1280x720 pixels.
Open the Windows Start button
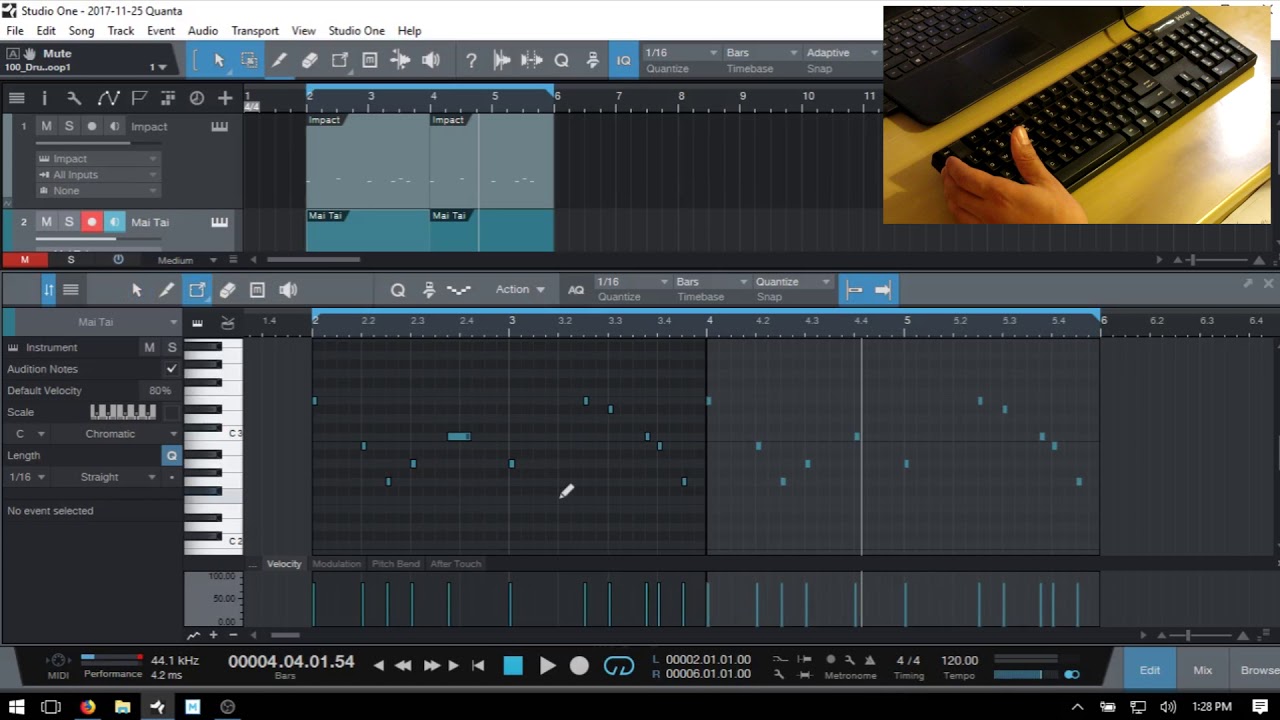click(x=17, y=707)
